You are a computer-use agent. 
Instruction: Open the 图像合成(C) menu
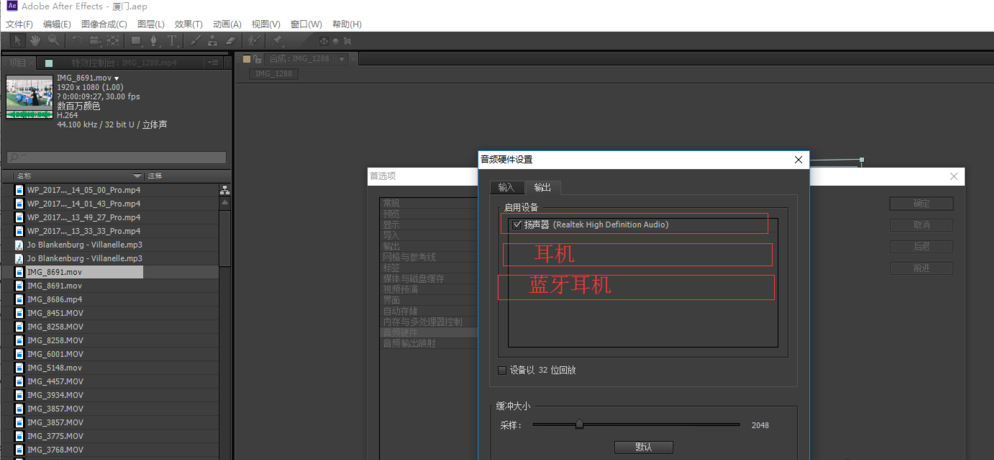(x=104, y=24)
